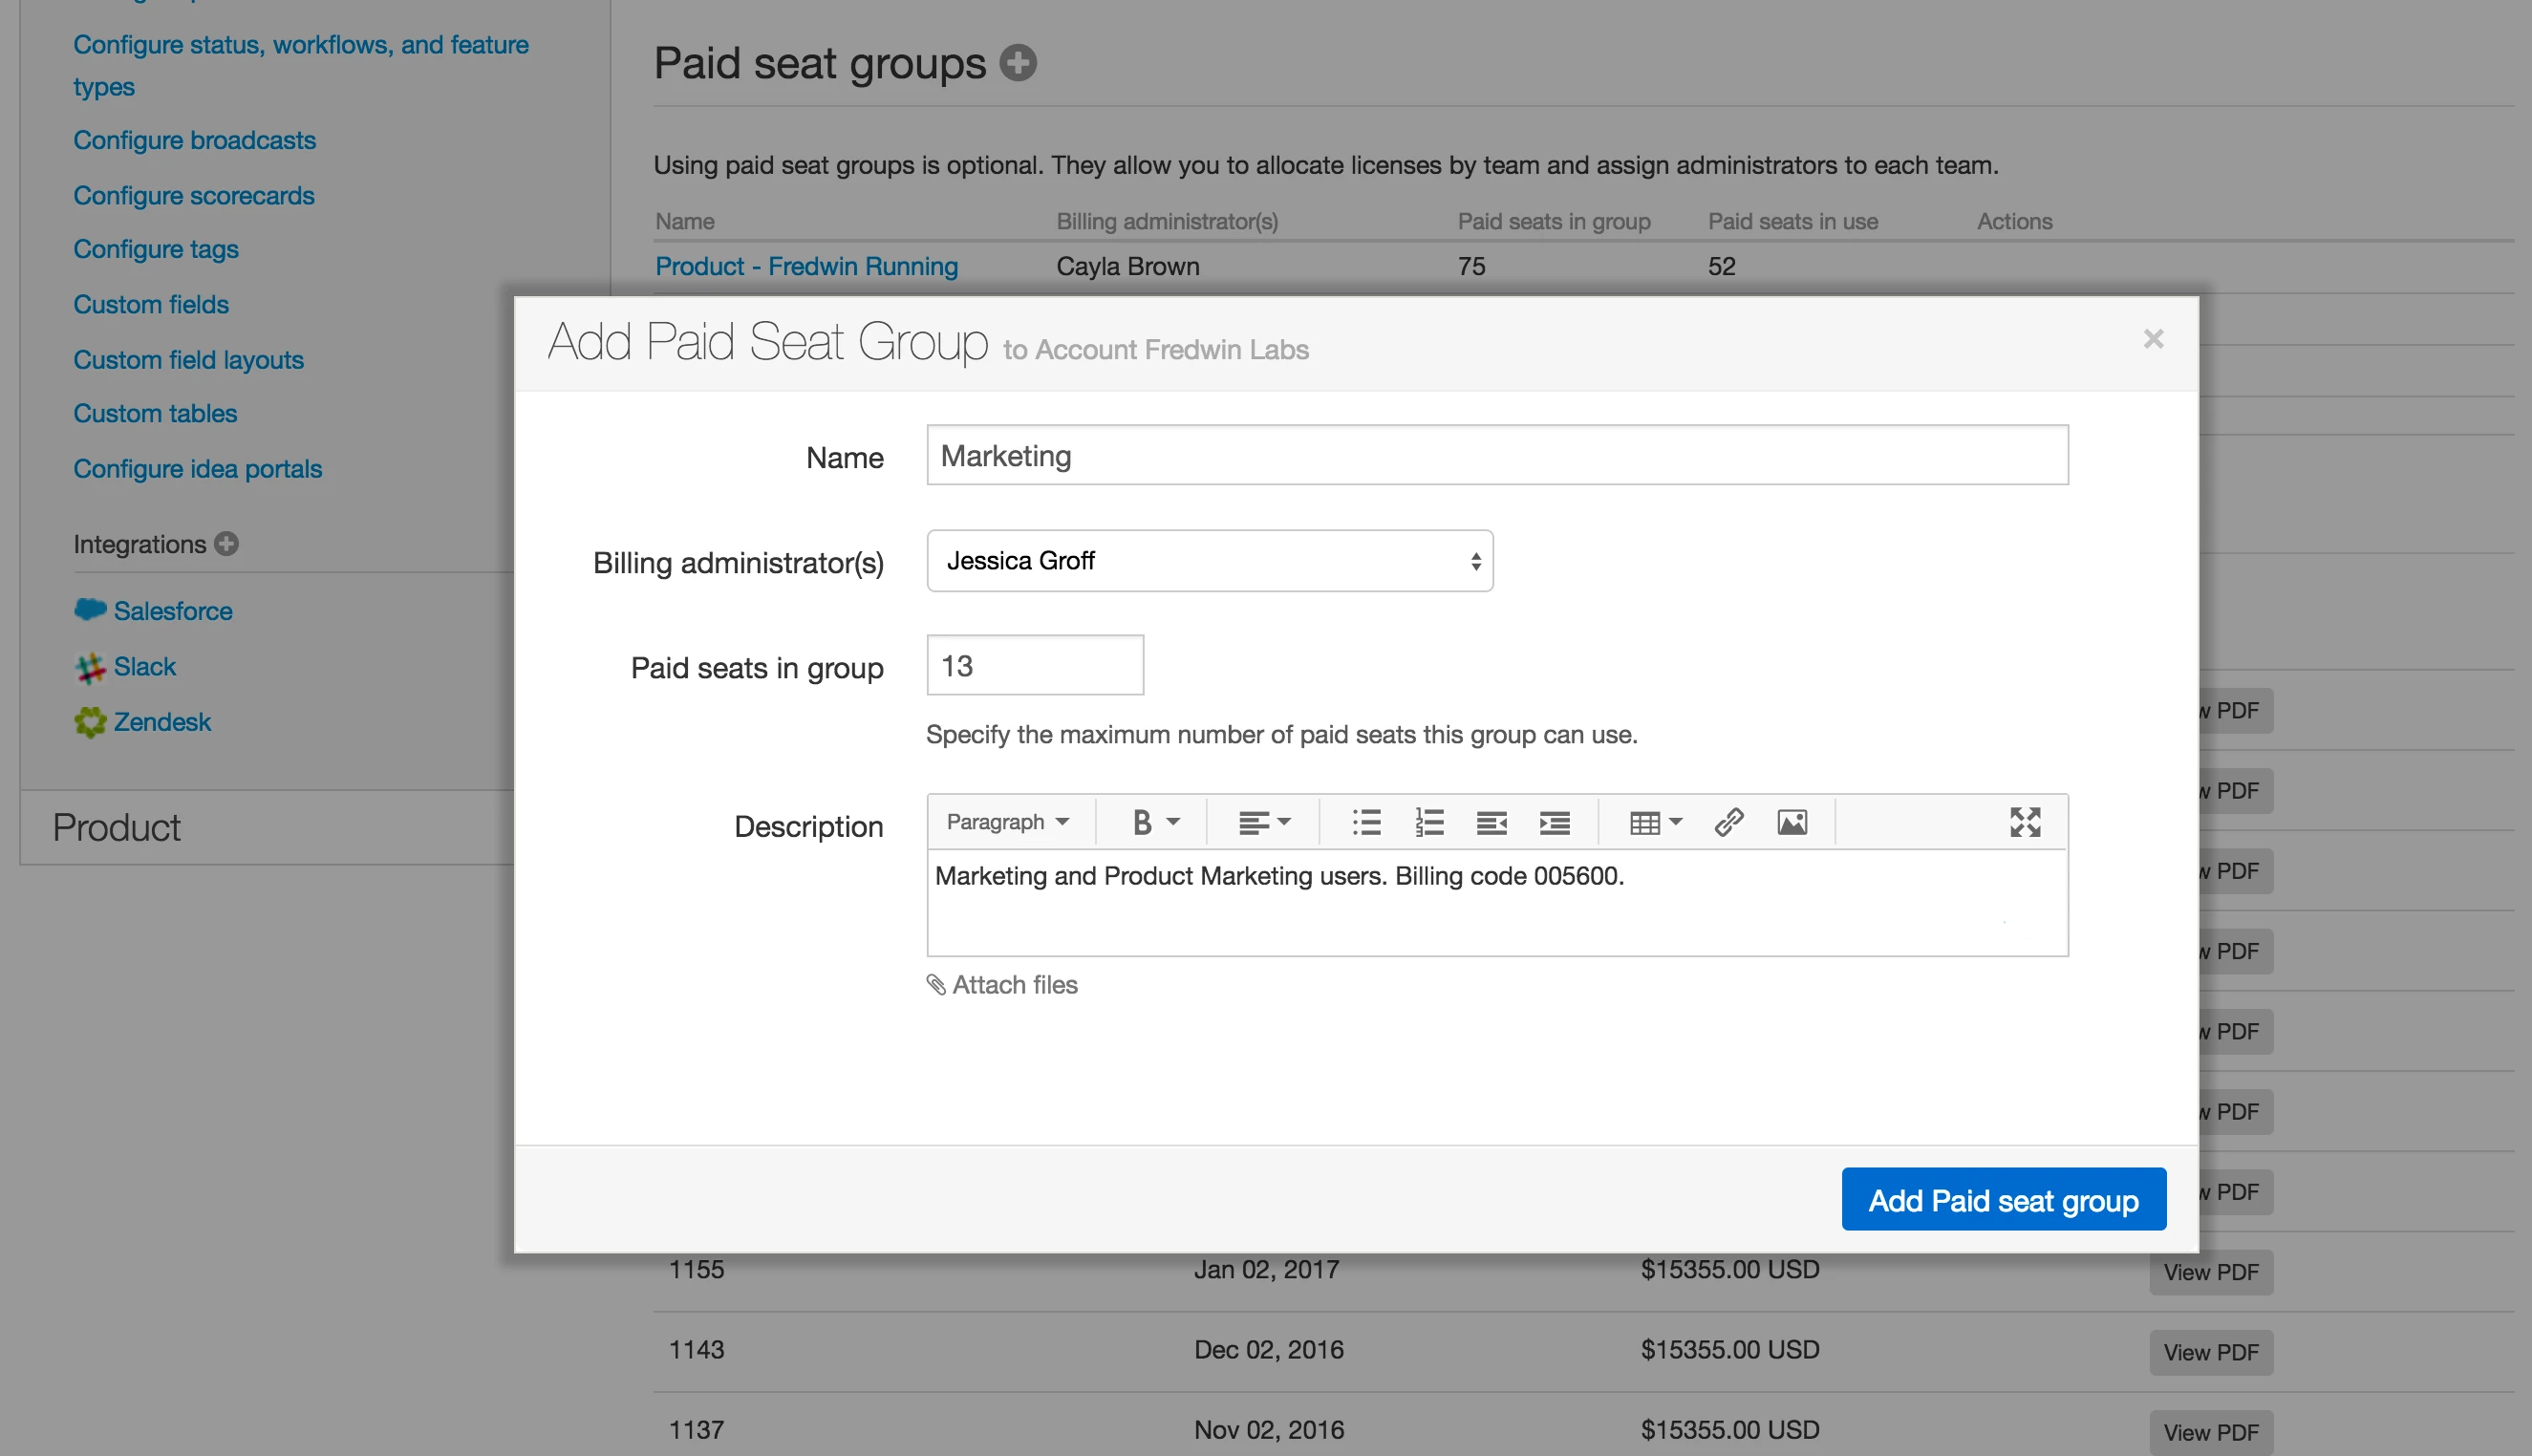Image resolution: width=2532 pixels, height=1456 pixels.
Task: Expand description editor to fullscreen
Action: click(2025, 822)
